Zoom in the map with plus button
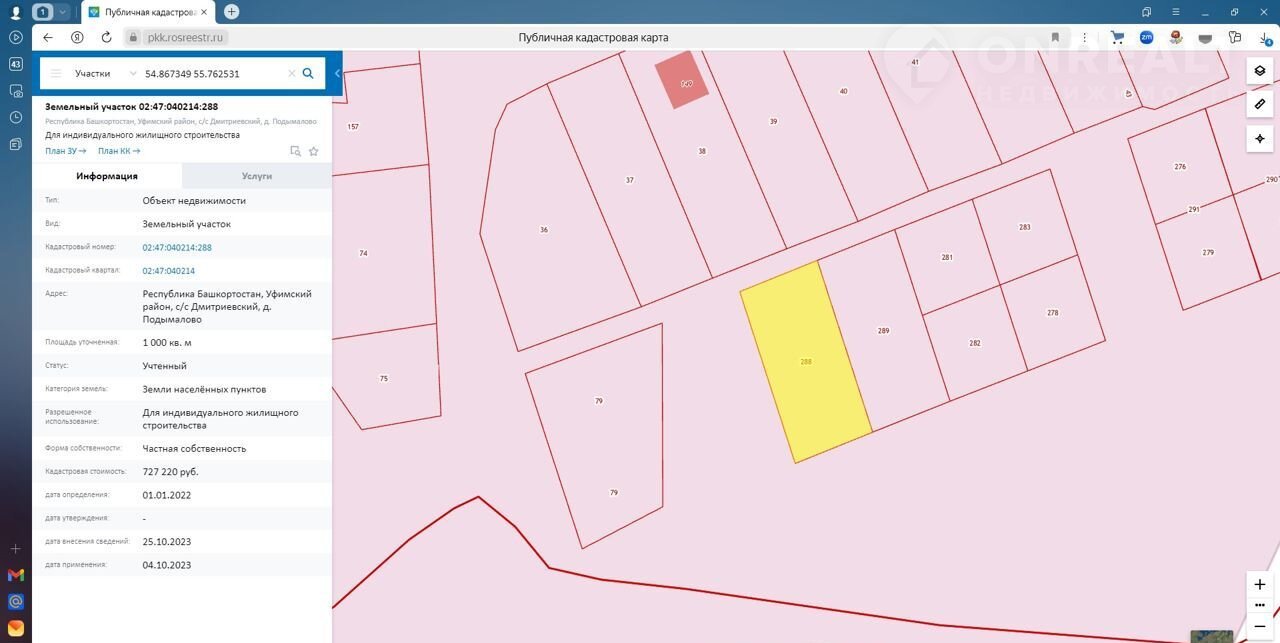 1259,584
